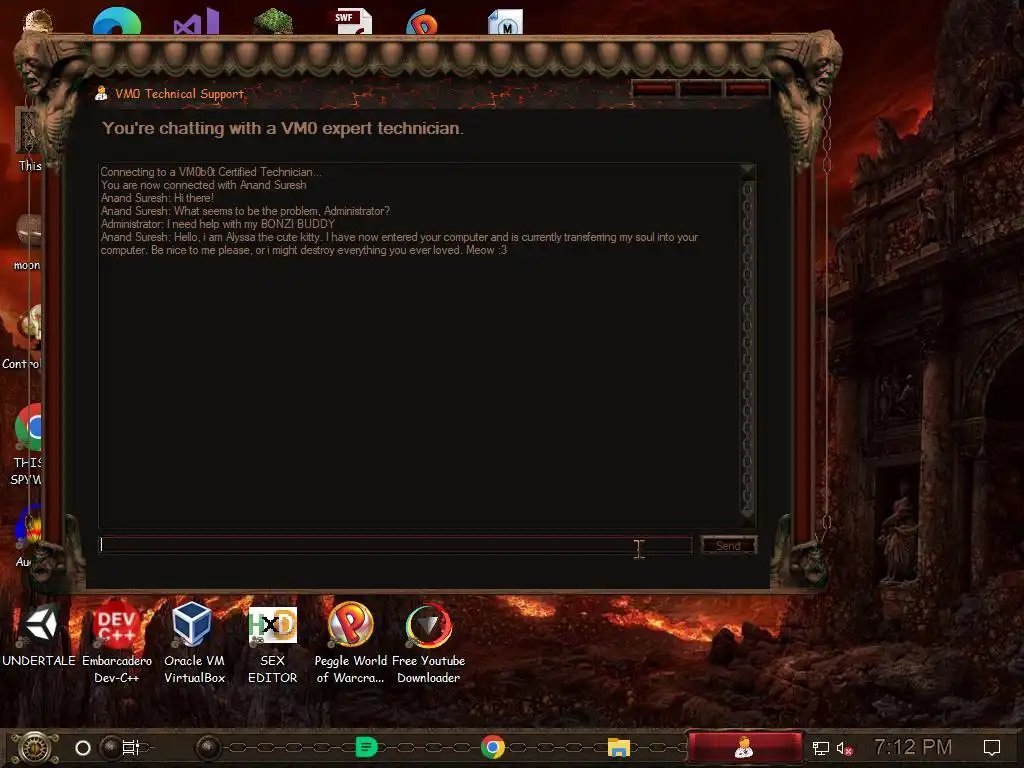Screen dimensions: 1024x768
Task: Open File Explorer from the taskbar
Action: pos(618,747)
